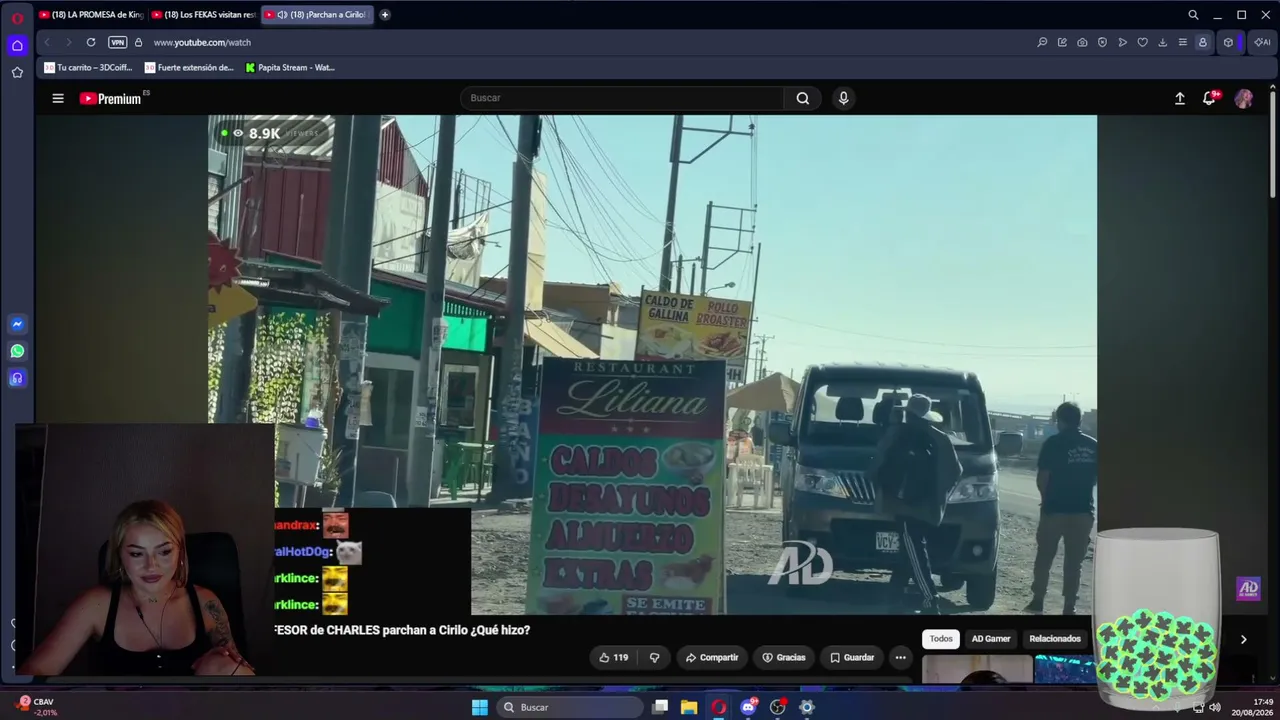Open the ad blocker shield icon
The height and width of the screenshot is (720, 1280).
pyautogui.click(x=1102, y=42)
